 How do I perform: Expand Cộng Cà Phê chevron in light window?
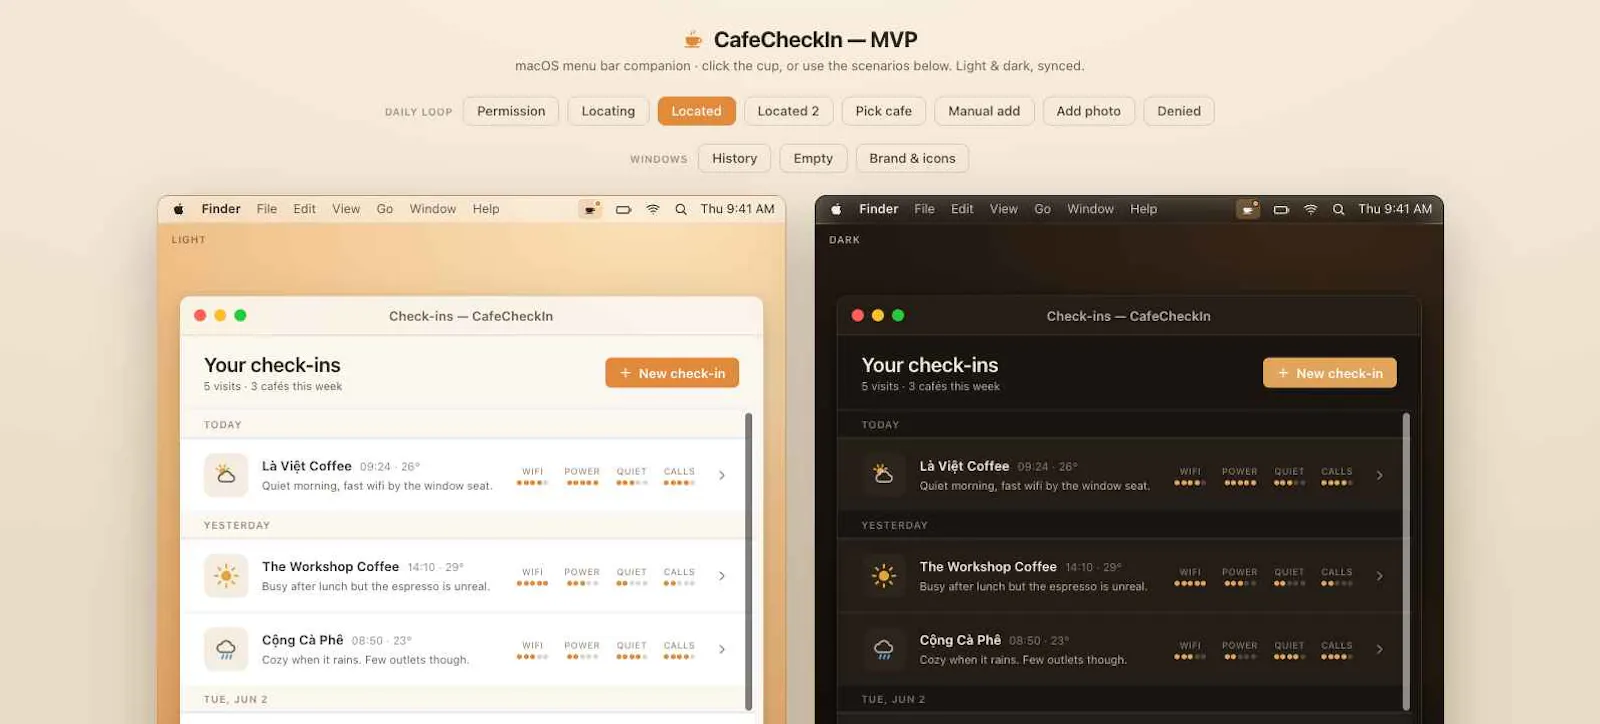click(x=722, y=649)
